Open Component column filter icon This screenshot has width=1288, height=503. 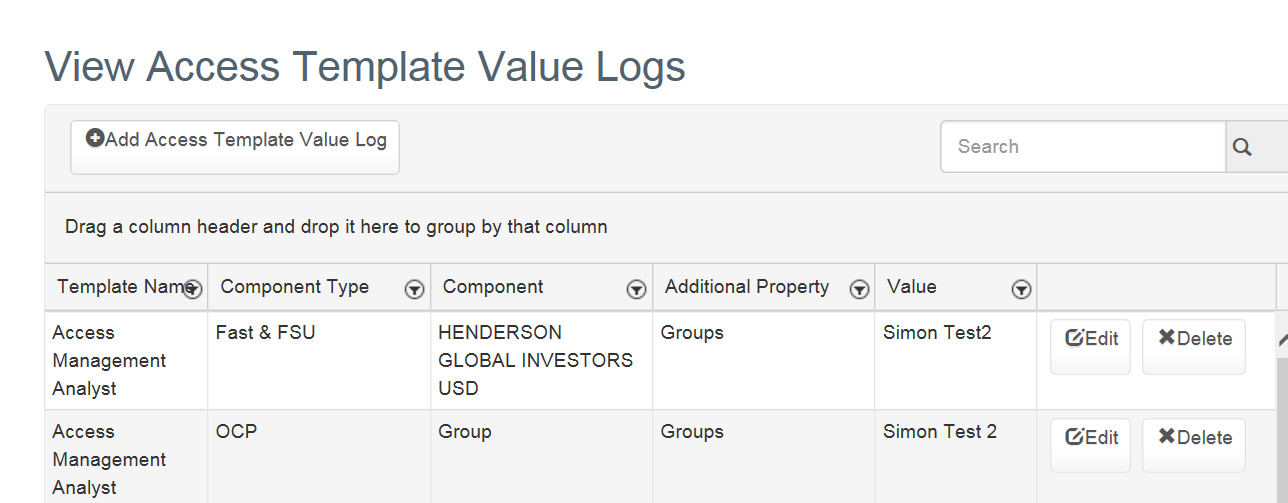636,289
